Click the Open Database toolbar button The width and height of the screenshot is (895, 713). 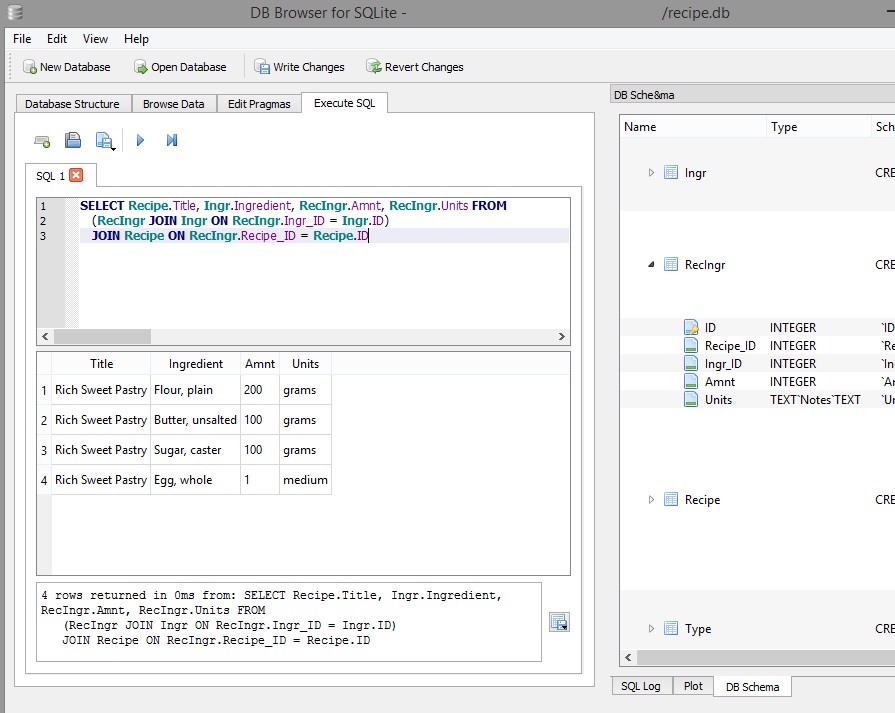coord(180,67)
